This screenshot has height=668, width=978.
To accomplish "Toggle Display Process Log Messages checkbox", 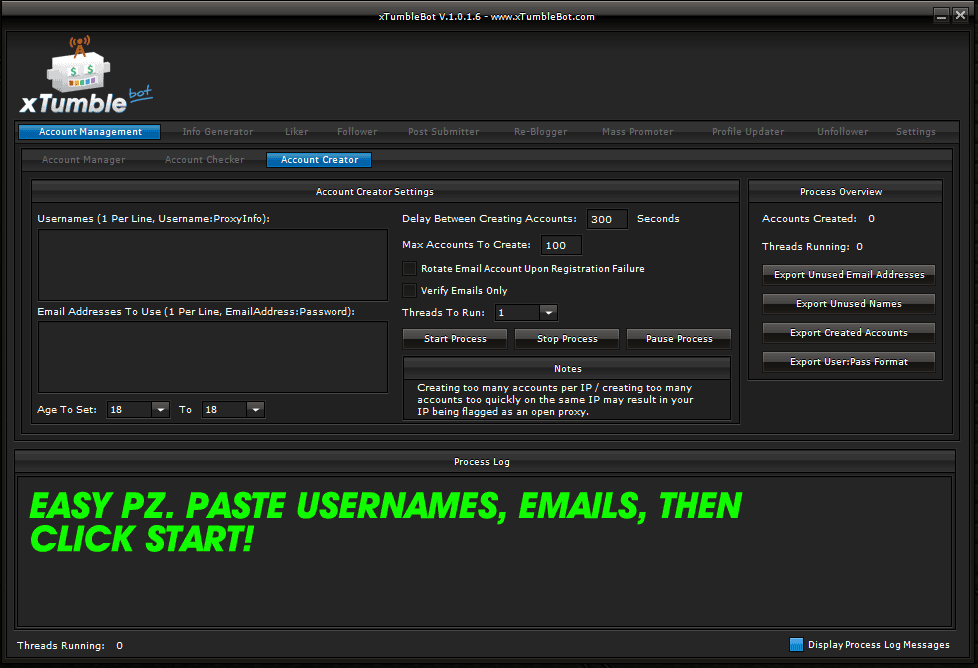I will point(796,644).
